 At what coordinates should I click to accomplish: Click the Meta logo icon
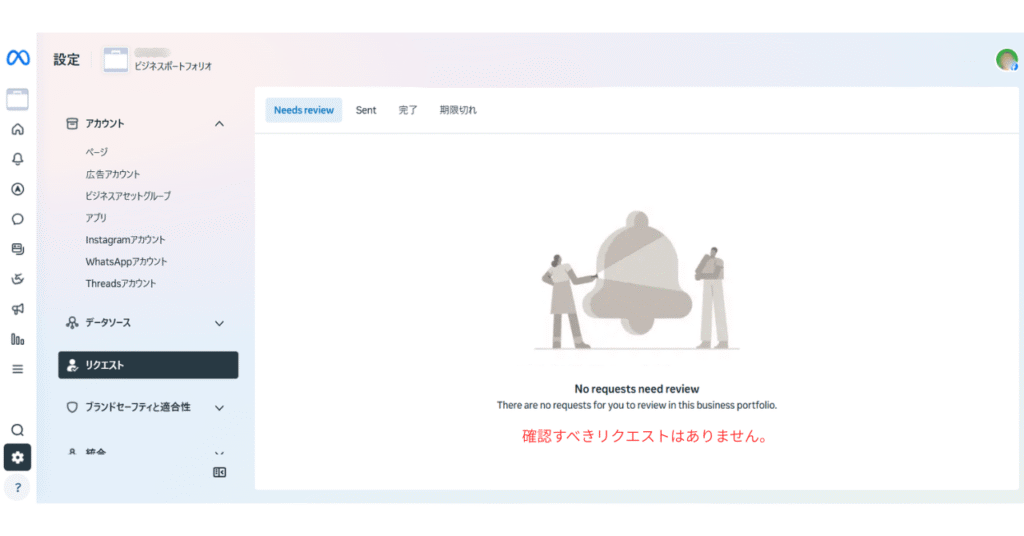pos(18,58)
